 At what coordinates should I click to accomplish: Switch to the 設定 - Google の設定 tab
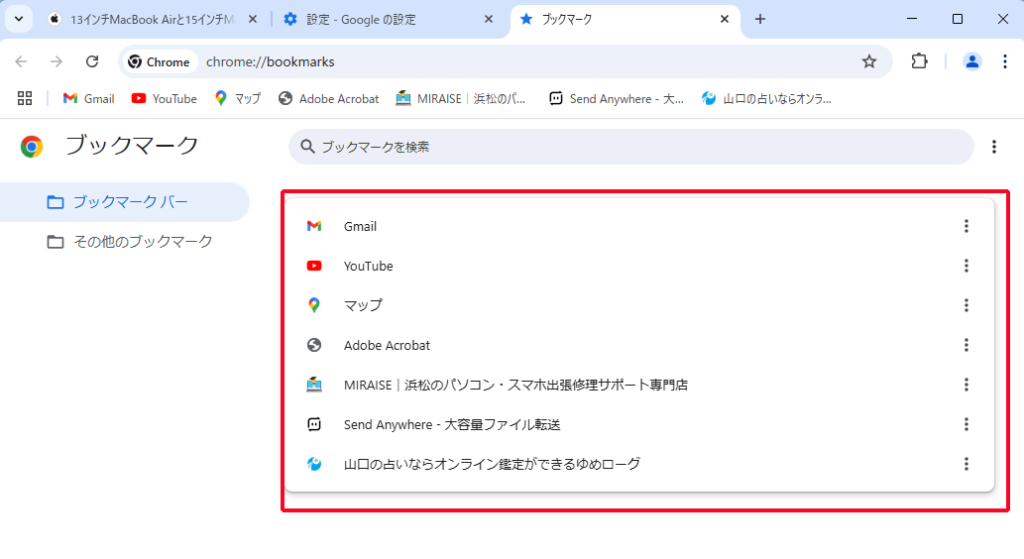click(x=389, y=20)
